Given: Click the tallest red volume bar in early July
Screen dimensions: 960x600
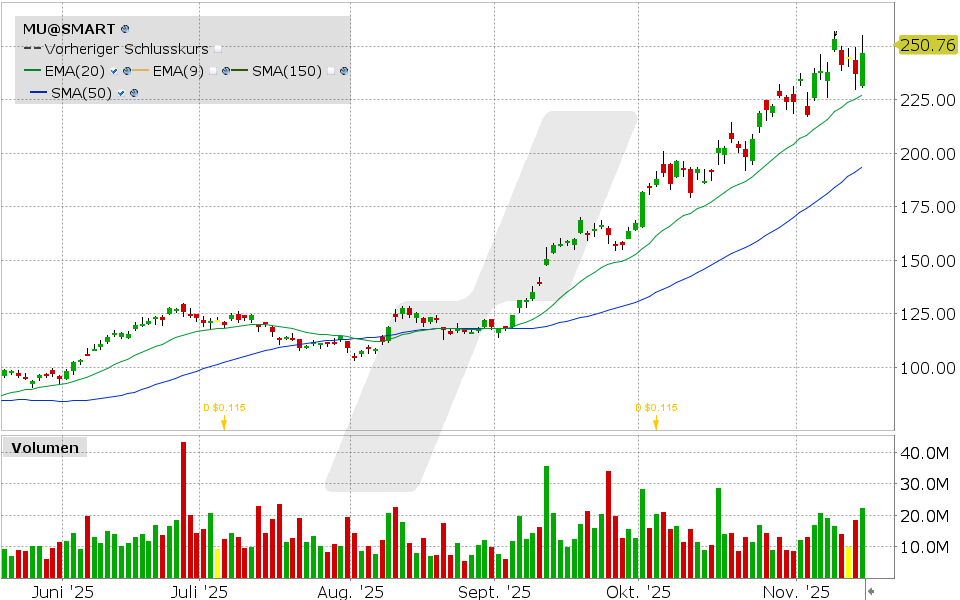Looking at the screenshot, I should pyautogui.click(x=182, y=510).
